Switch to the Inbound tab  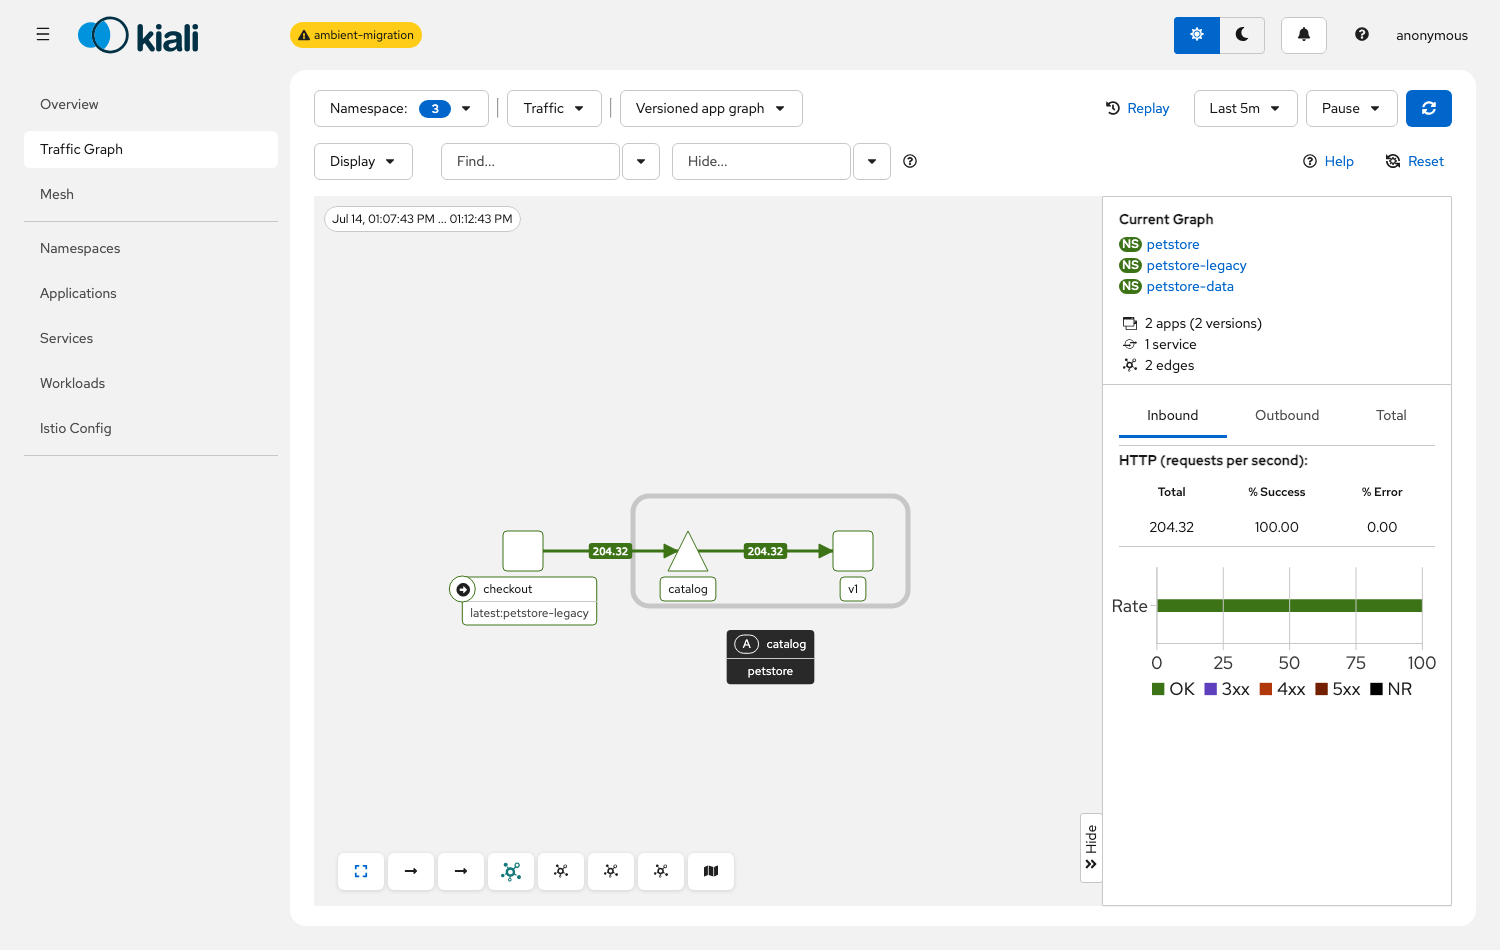(x=1172, y=415)
